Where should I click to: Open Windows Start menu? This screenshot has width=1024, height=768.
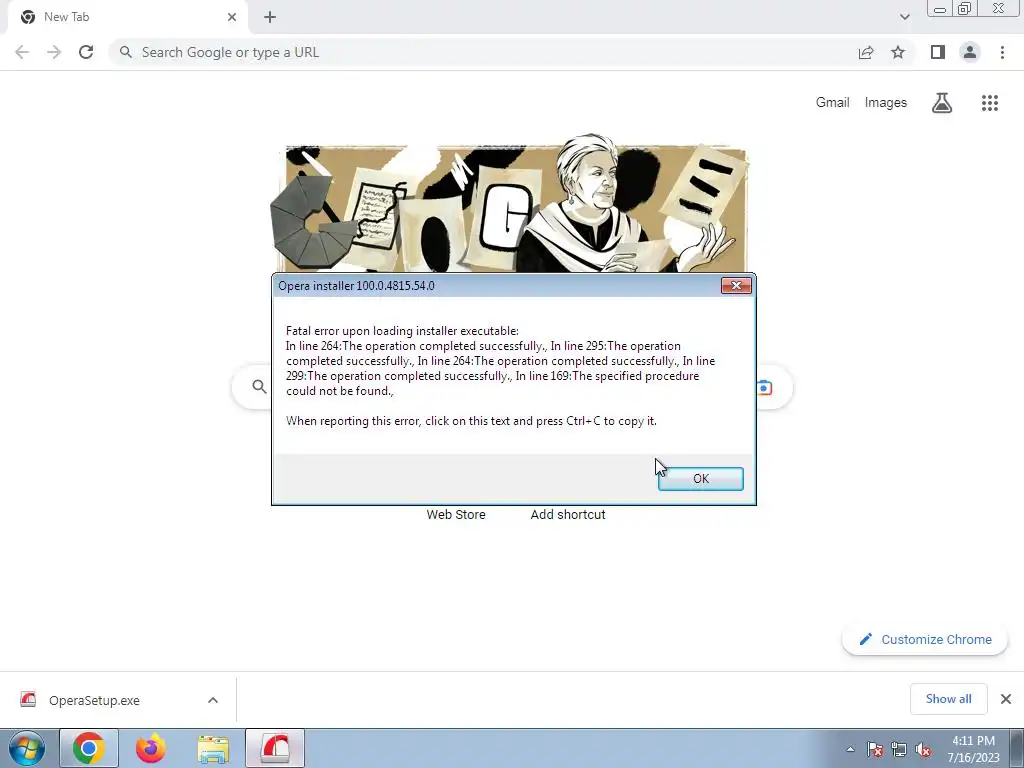pyautogui.click(x=27, y=748)
